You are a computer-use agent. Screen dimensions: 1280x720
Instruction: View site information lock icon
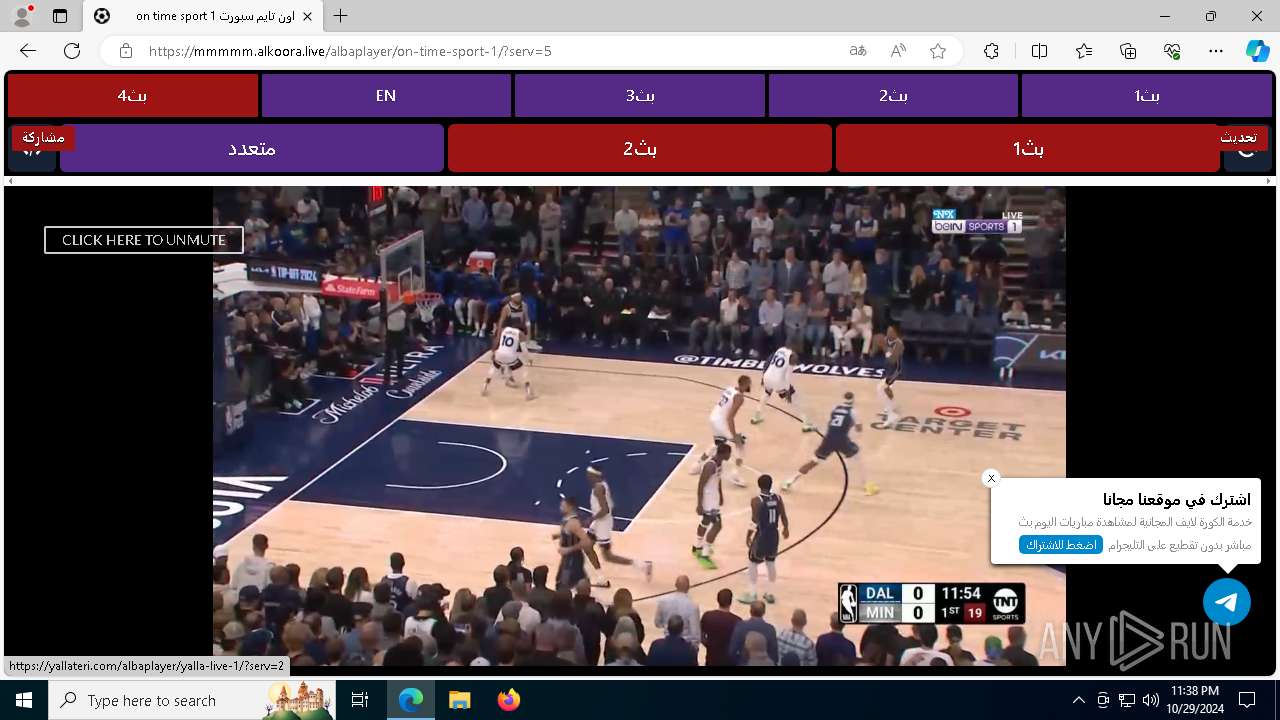[126, 51]
